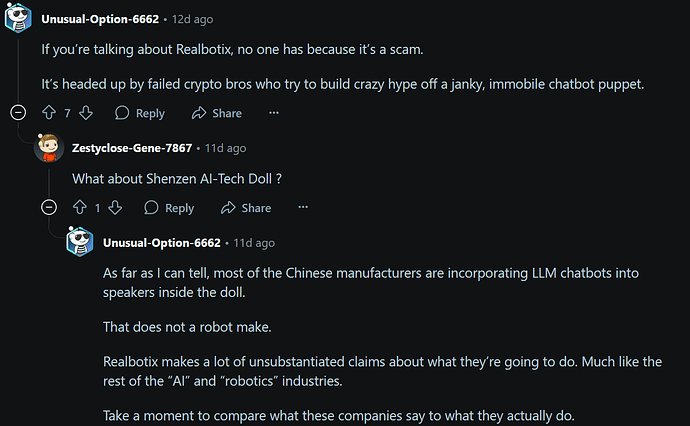
Task: Click the speech bubble icon under the Shenzen comment
Action: [x=151, y=207]
